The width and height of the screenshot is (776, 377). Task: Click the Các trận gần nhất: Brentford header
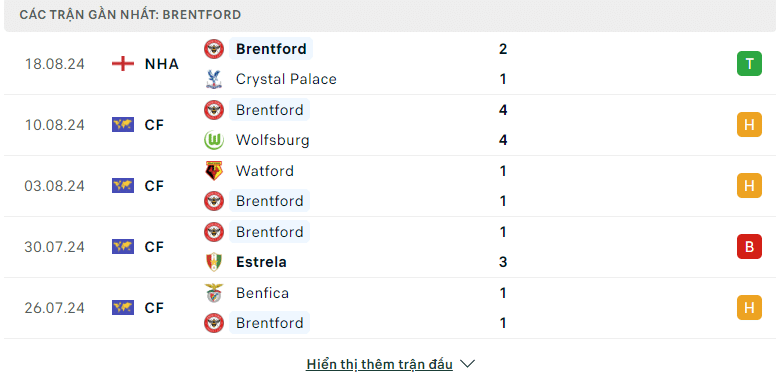130,15
